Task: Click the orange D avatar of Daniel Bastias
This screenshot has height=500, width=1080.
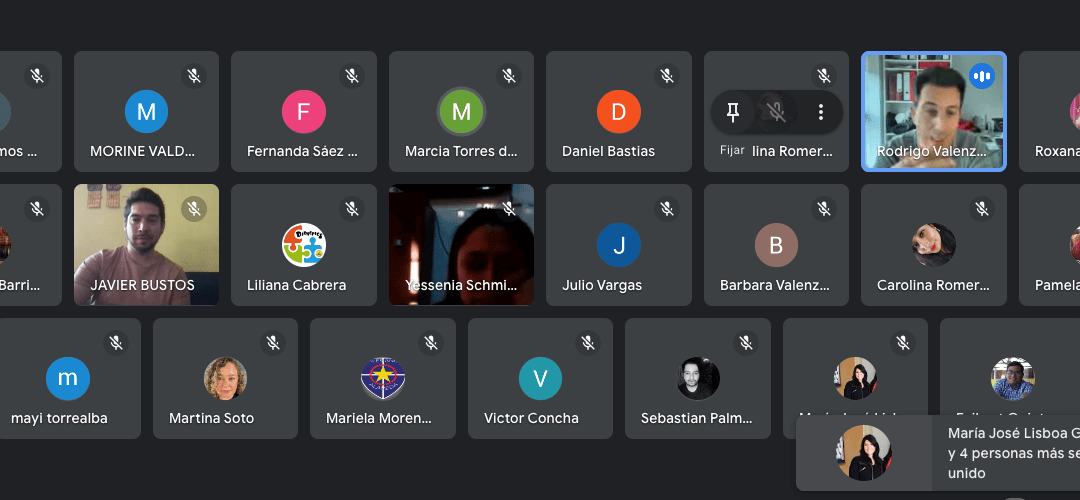Action: (x=619, y=112)
